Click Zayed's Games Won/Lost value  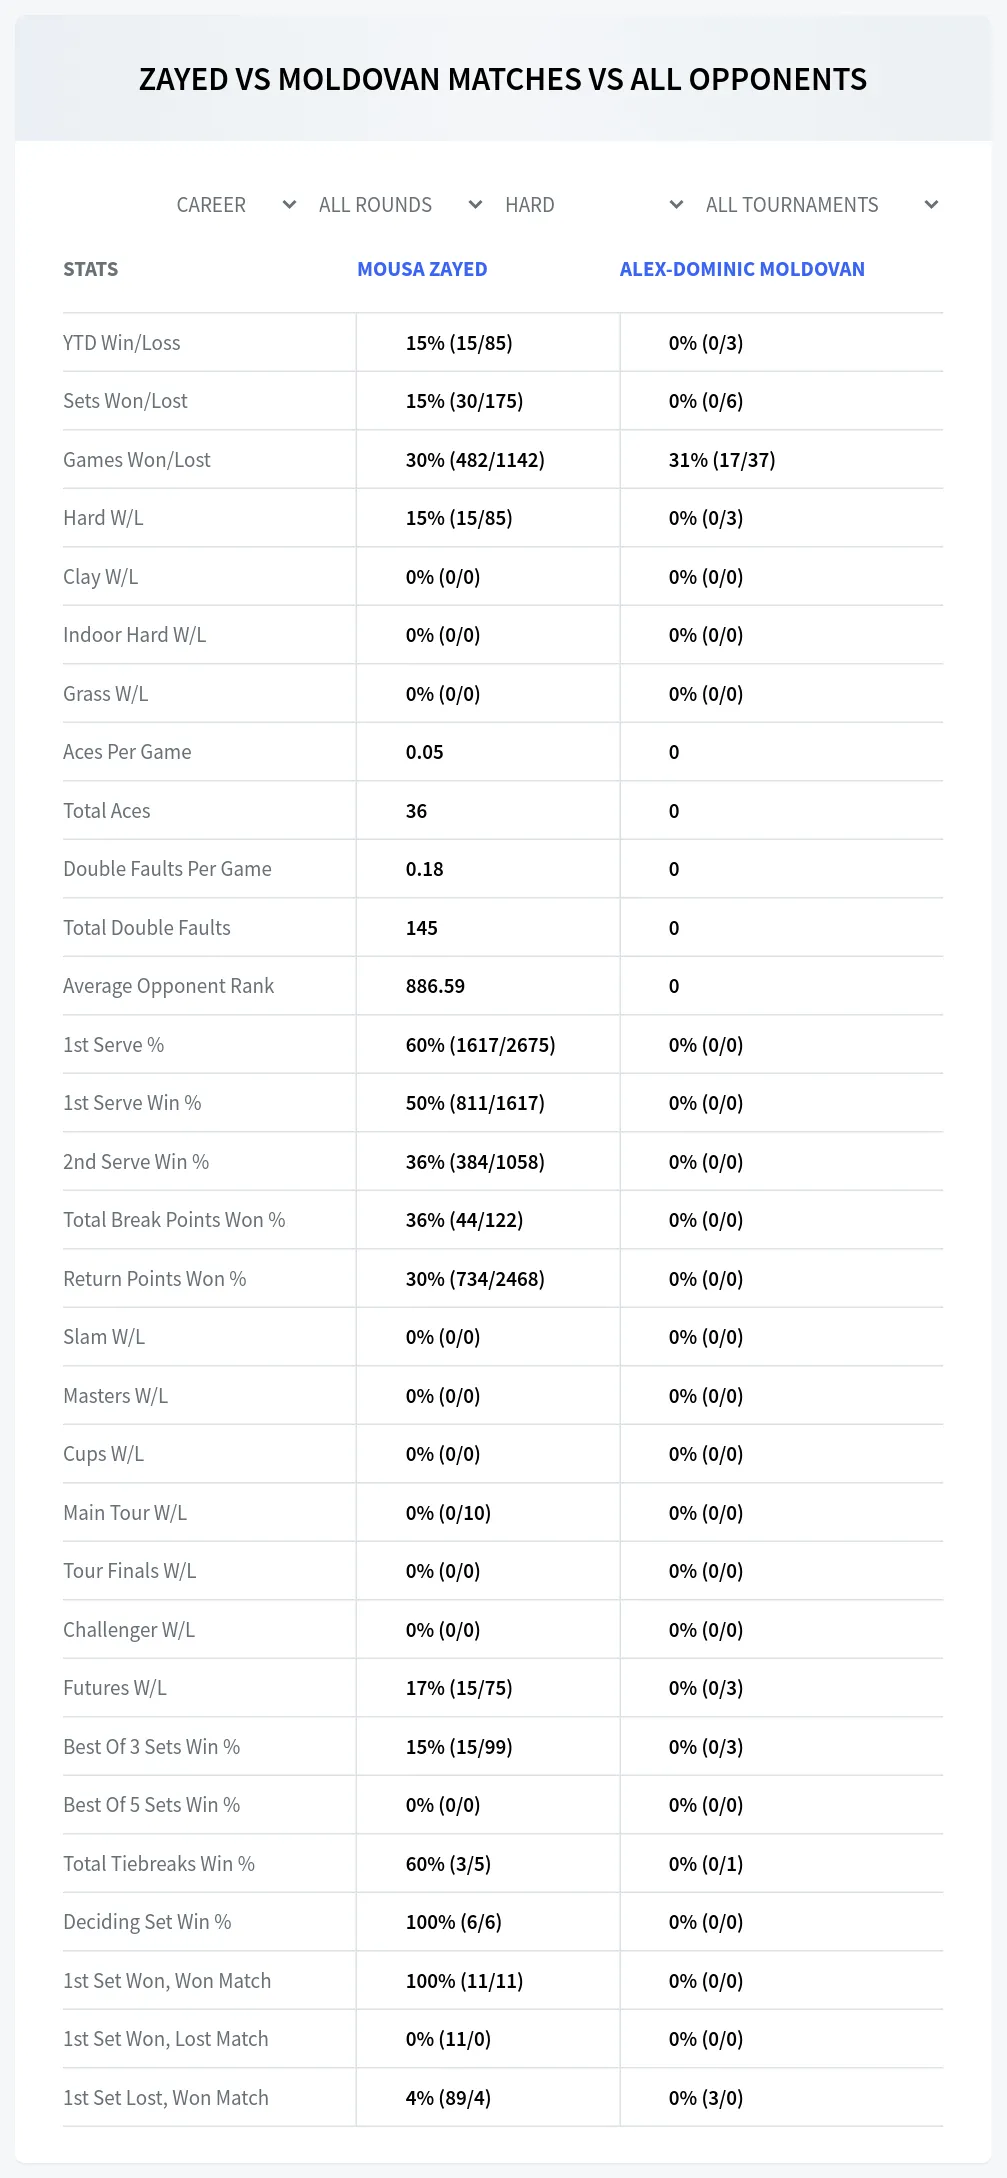pyautogui.click(x=475, y=460)
